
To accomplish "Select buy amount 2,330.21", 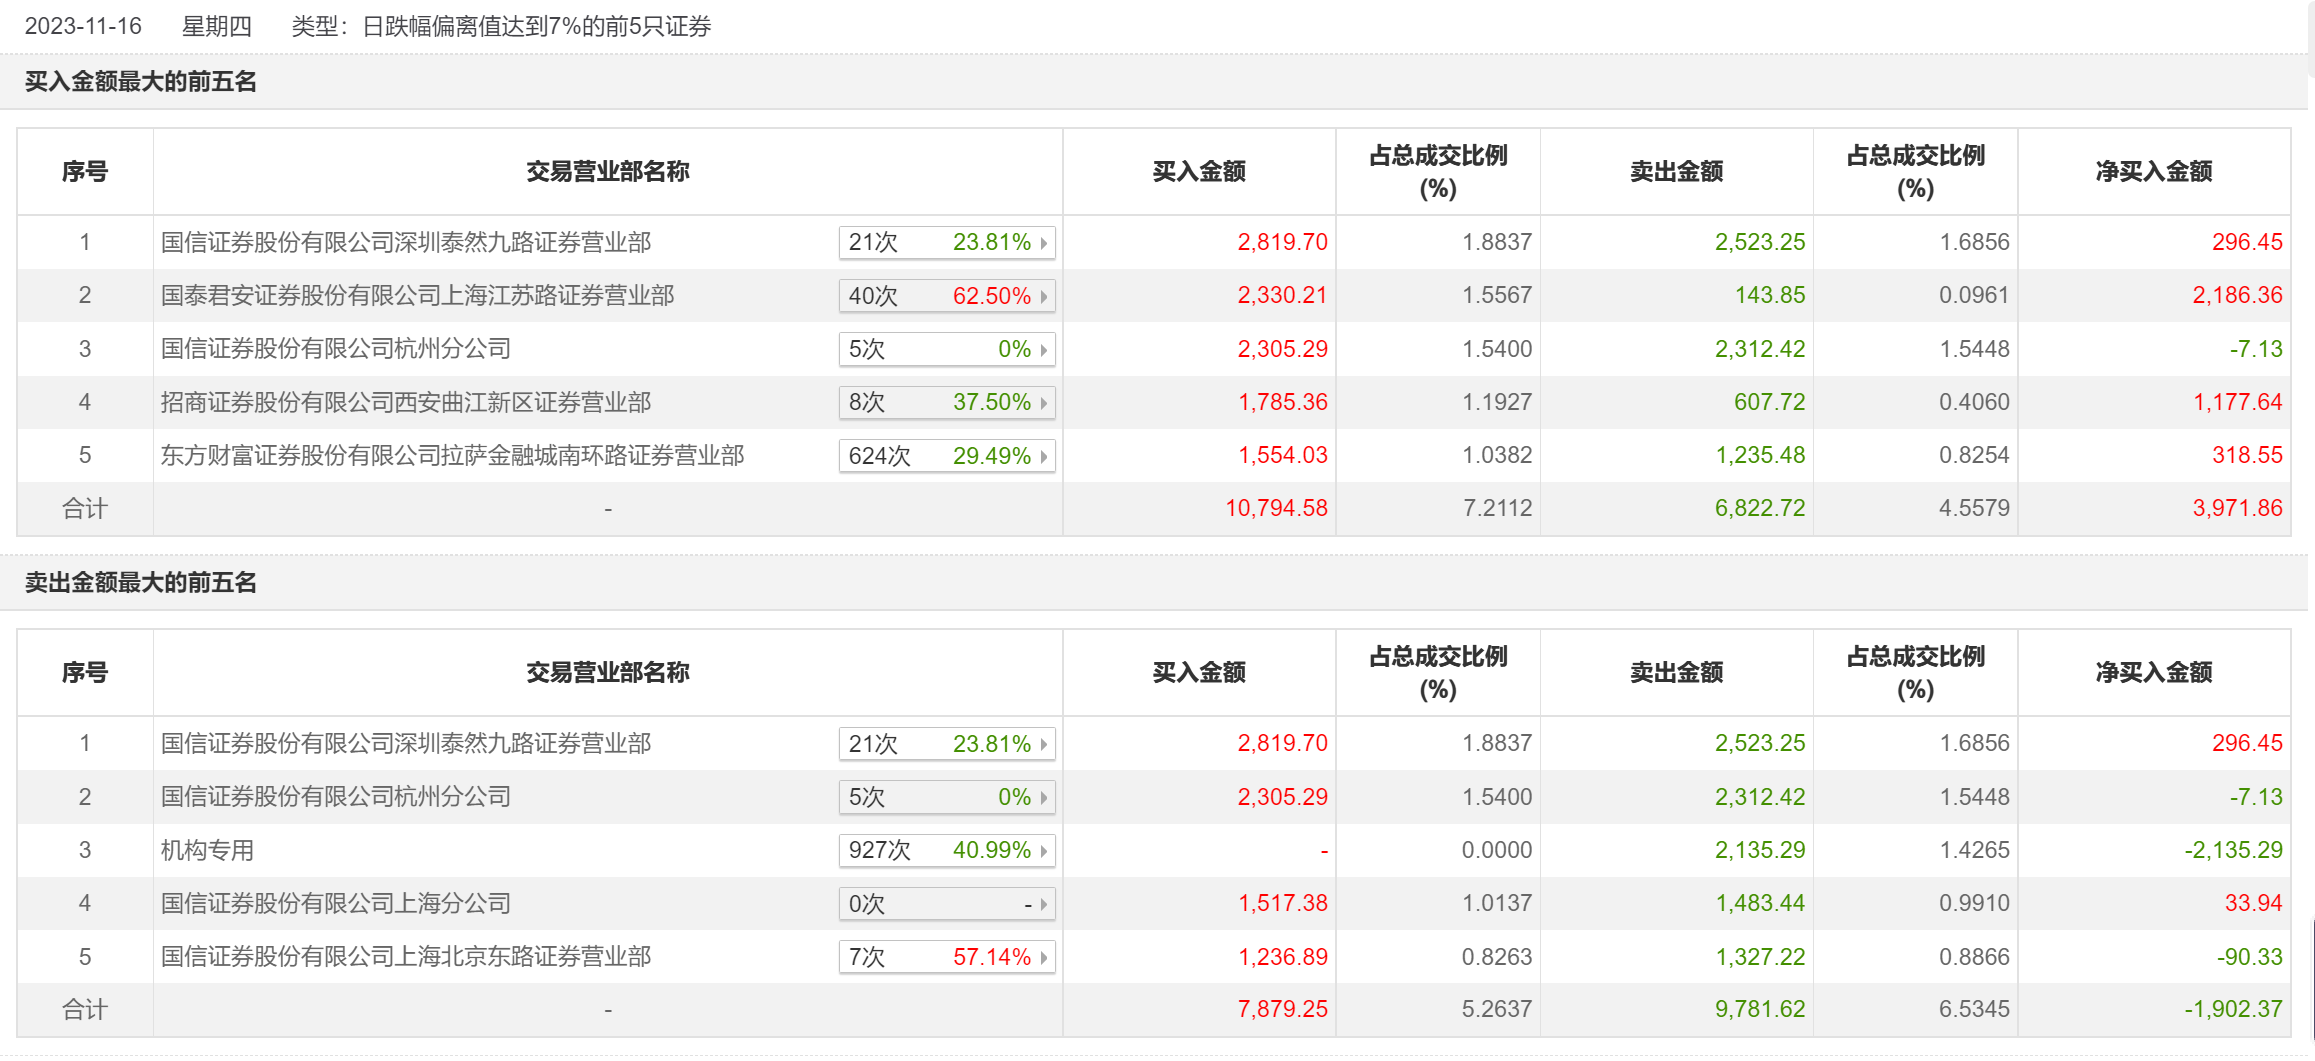I will 1282,296.
